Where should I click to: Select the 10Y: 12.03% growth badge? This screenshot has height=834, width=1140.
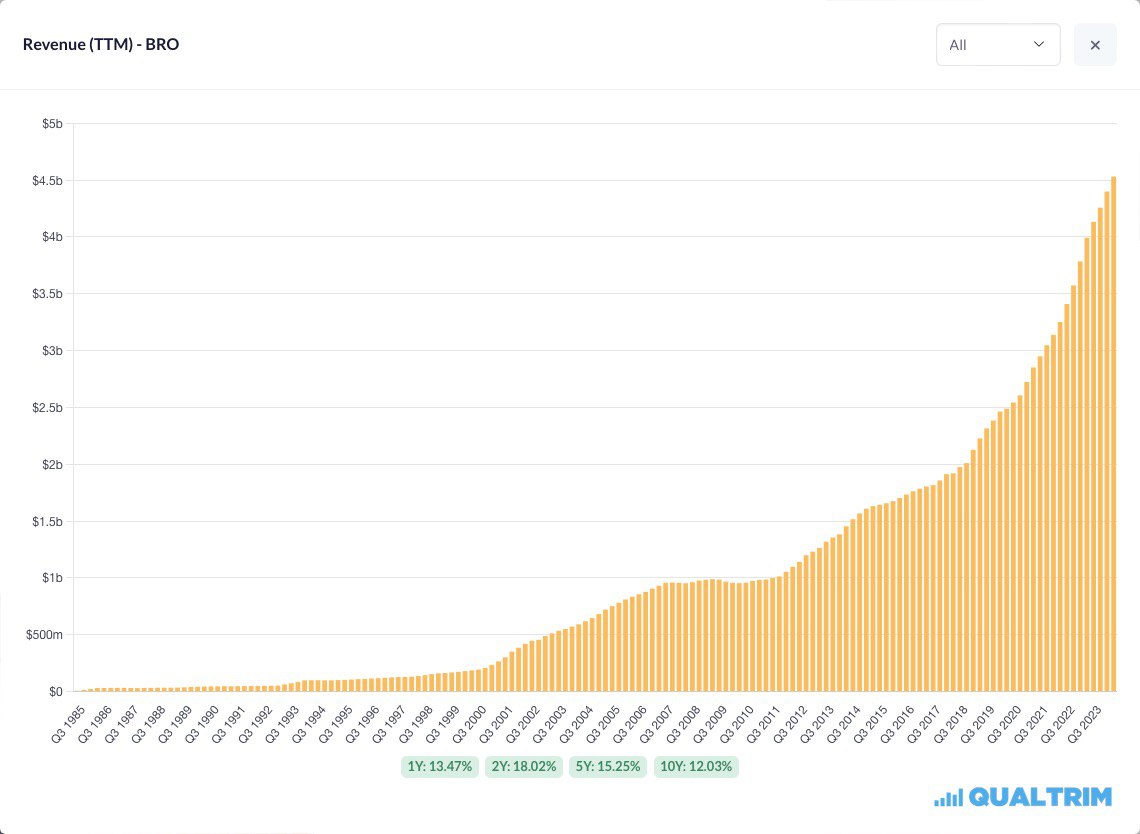click(x=695, y=767)
